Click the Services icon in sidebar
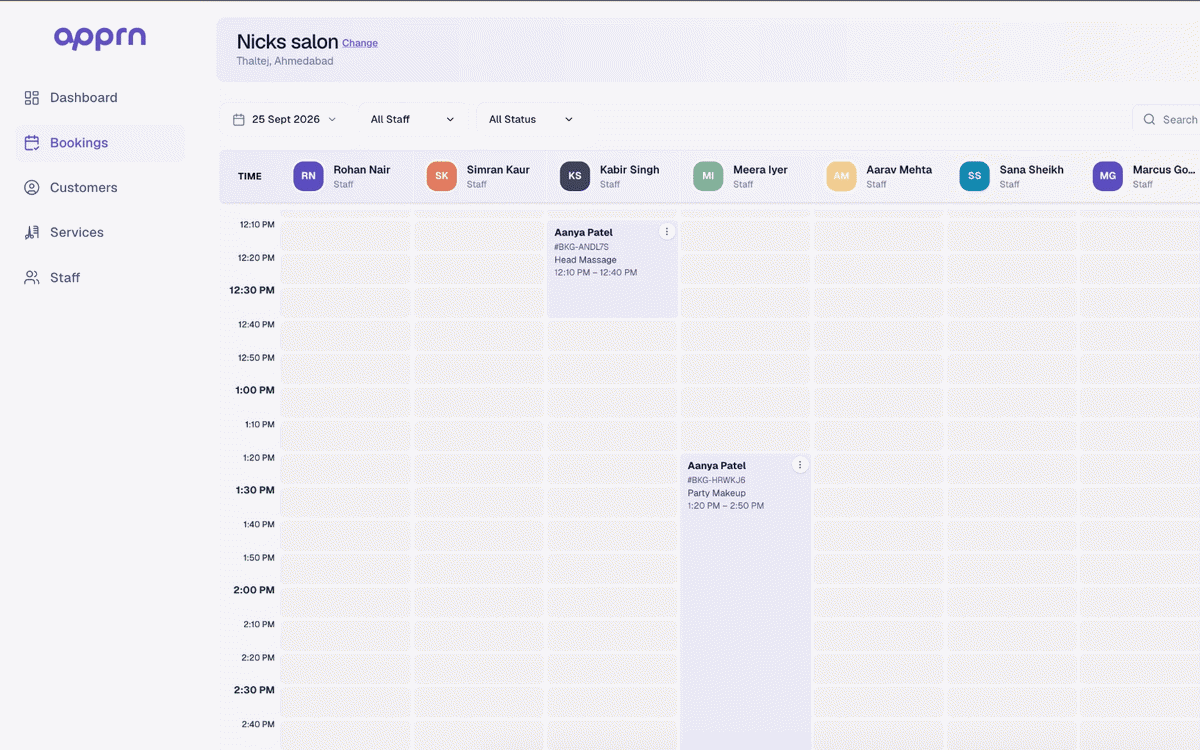 point(32,233)
